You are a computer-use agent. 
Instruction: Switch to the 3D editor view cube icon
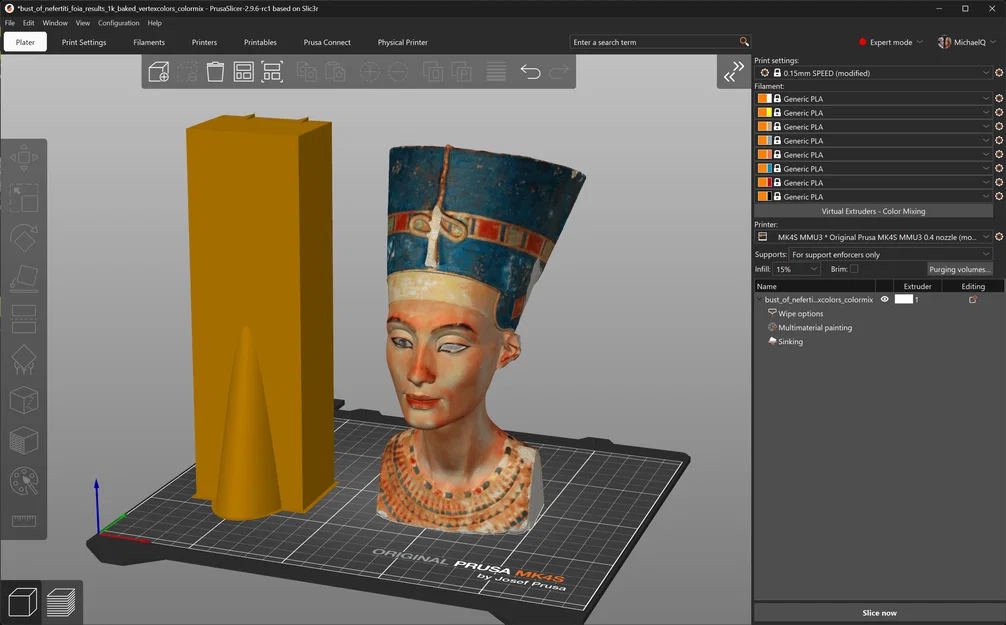click(x=22, y=602)
